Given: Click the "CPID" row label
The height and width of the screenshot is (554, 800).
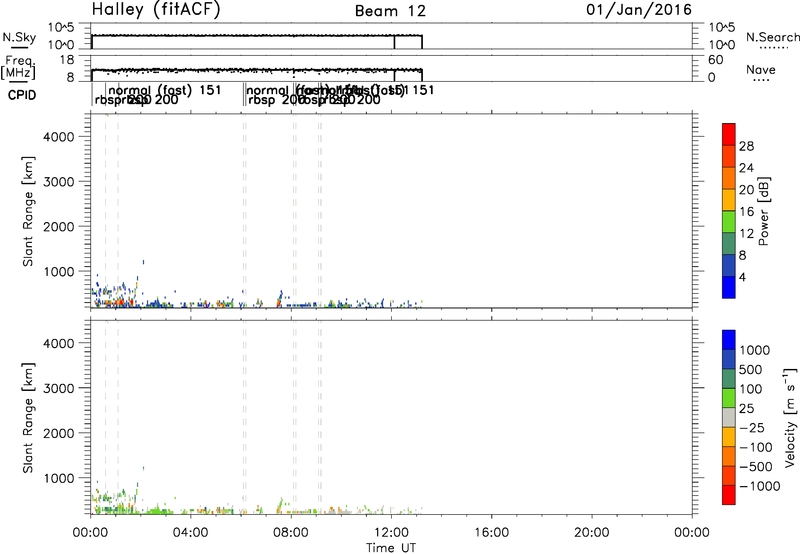Looking at the screenshot, I should pos(22,95).
